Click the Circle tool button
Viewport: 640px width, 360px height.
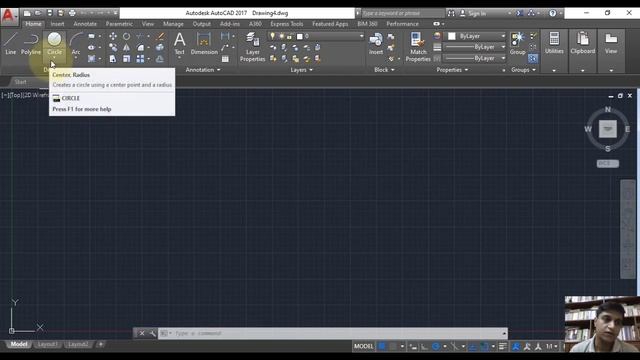[x=54, y=43]
